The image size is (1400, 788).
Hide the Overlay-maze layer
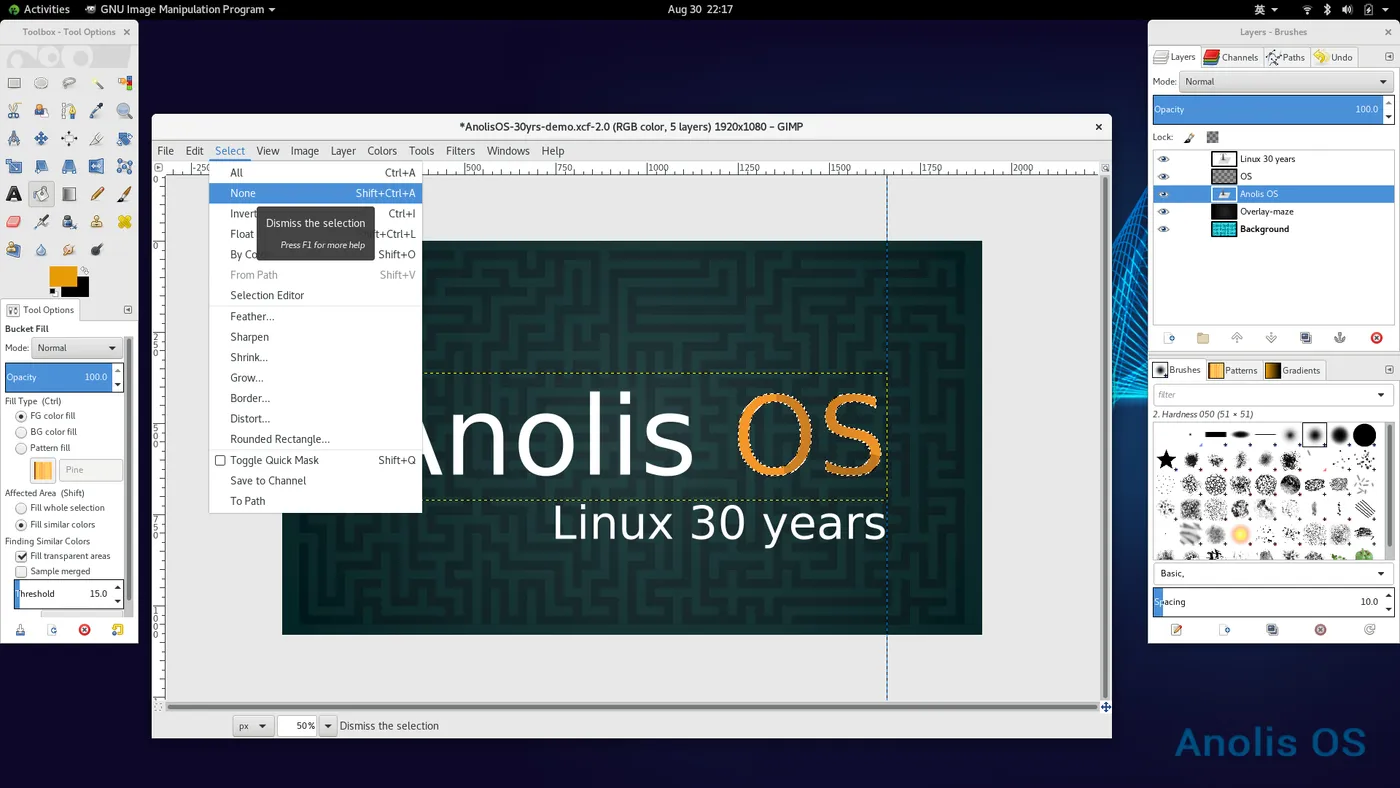click(x=1163, y=211)
